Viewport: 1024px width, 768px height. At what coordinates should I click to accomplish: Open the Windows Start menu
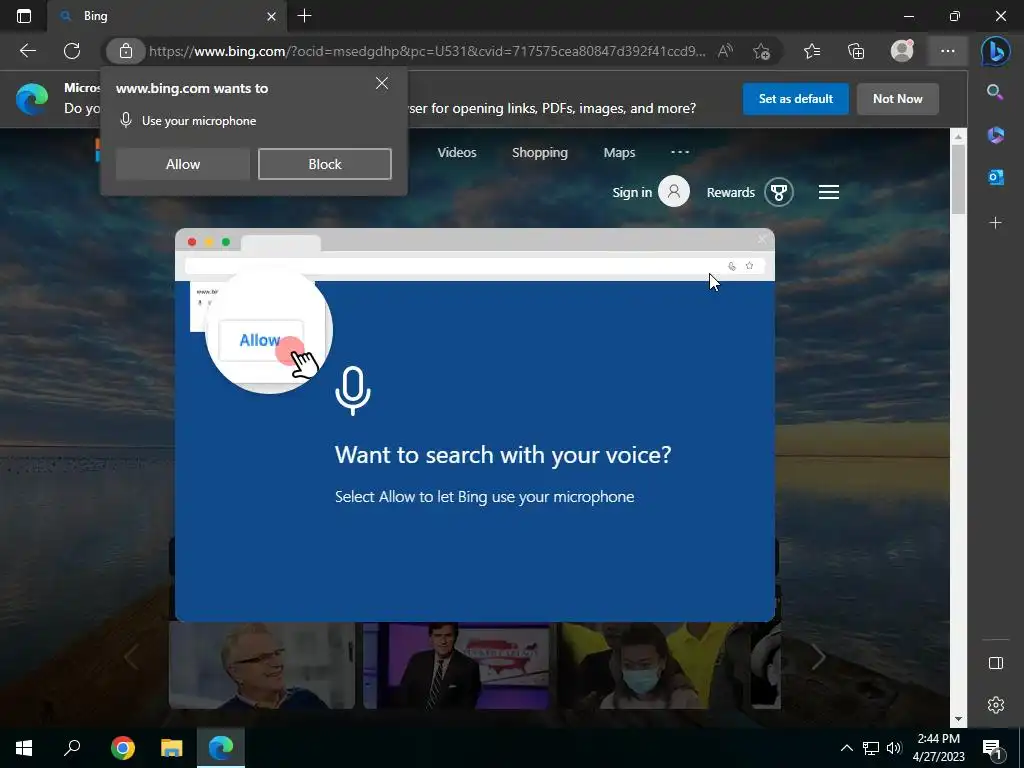click(x=24, y=748)
